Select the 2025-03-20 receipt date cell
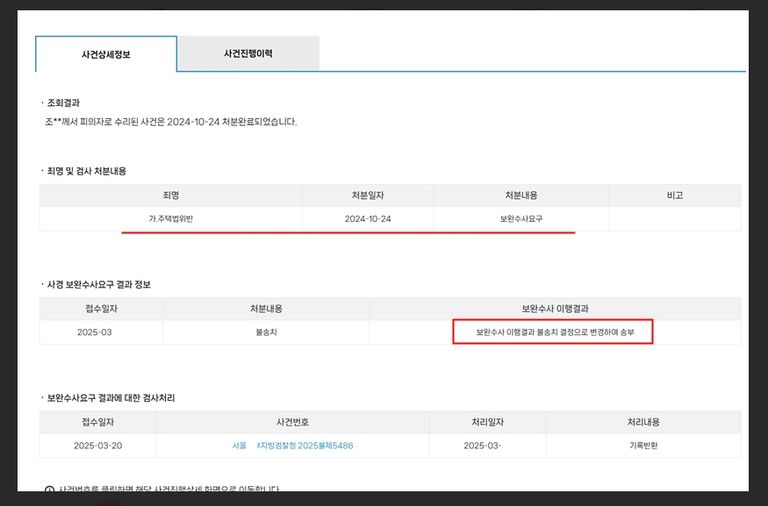 tap(98, 446)
